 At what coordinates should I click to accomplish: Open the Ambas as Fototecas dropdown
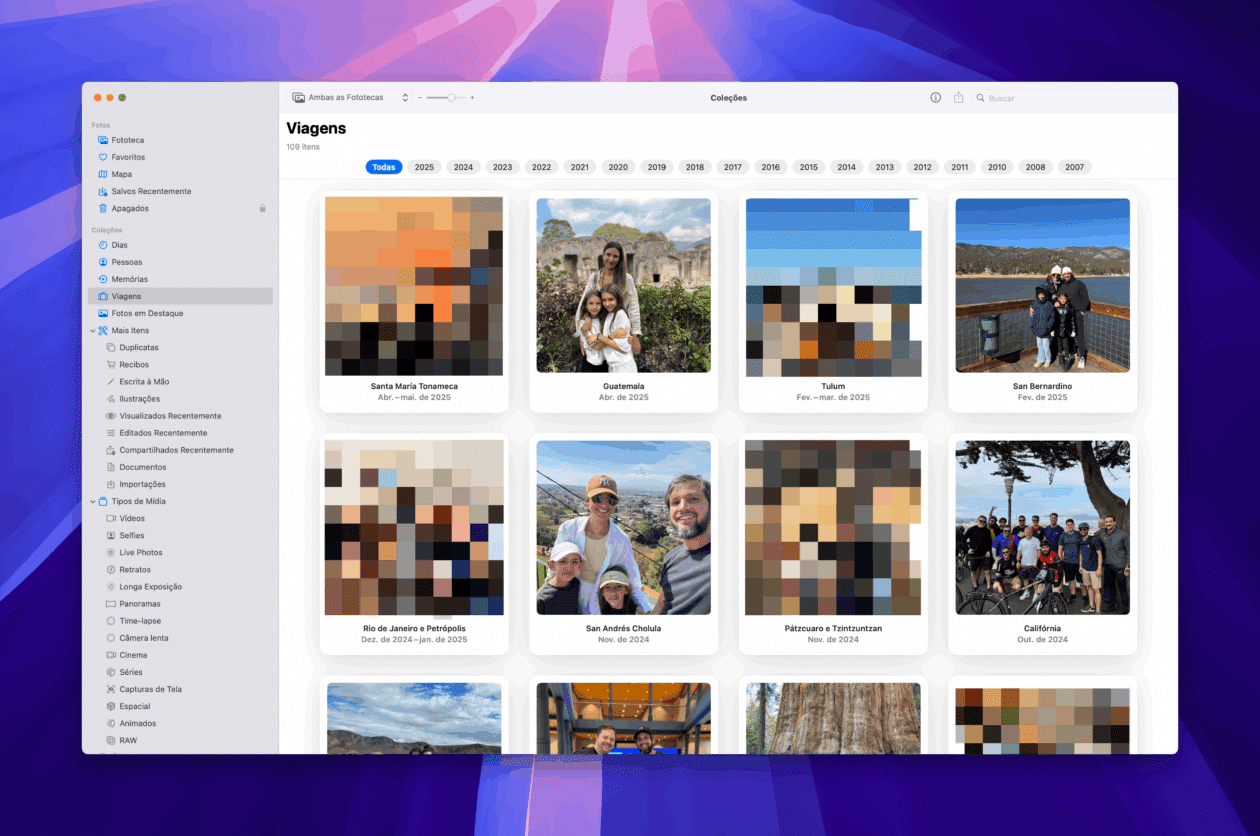click(x=350, y=98)
